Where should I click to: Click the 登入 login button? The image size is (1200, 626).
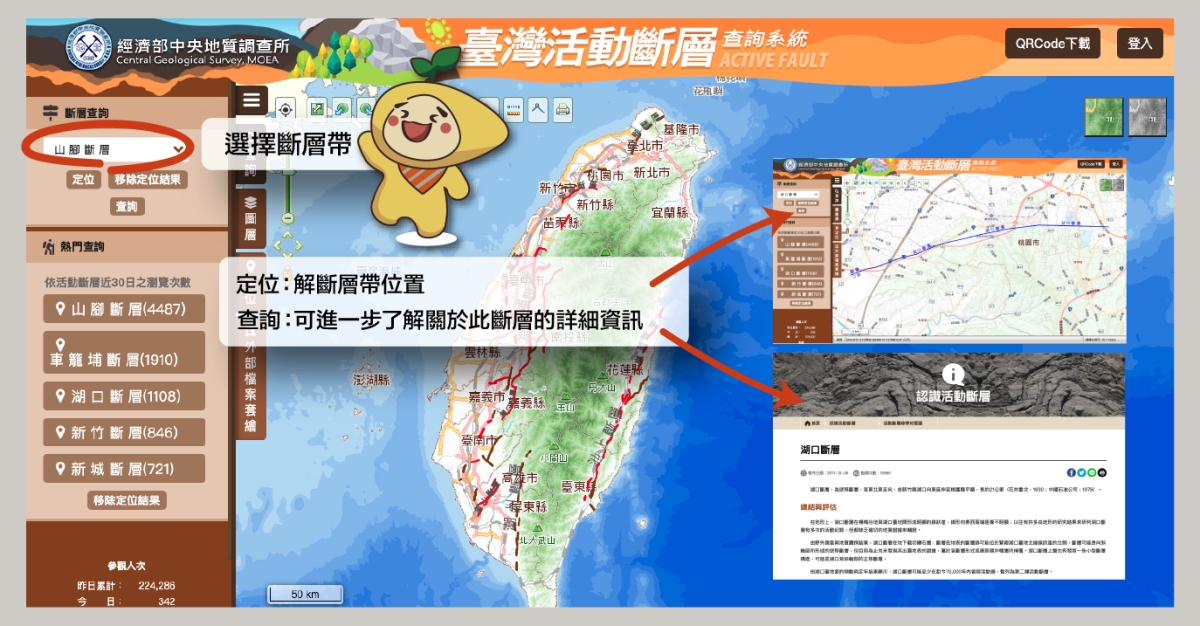tap(1139, 44)
